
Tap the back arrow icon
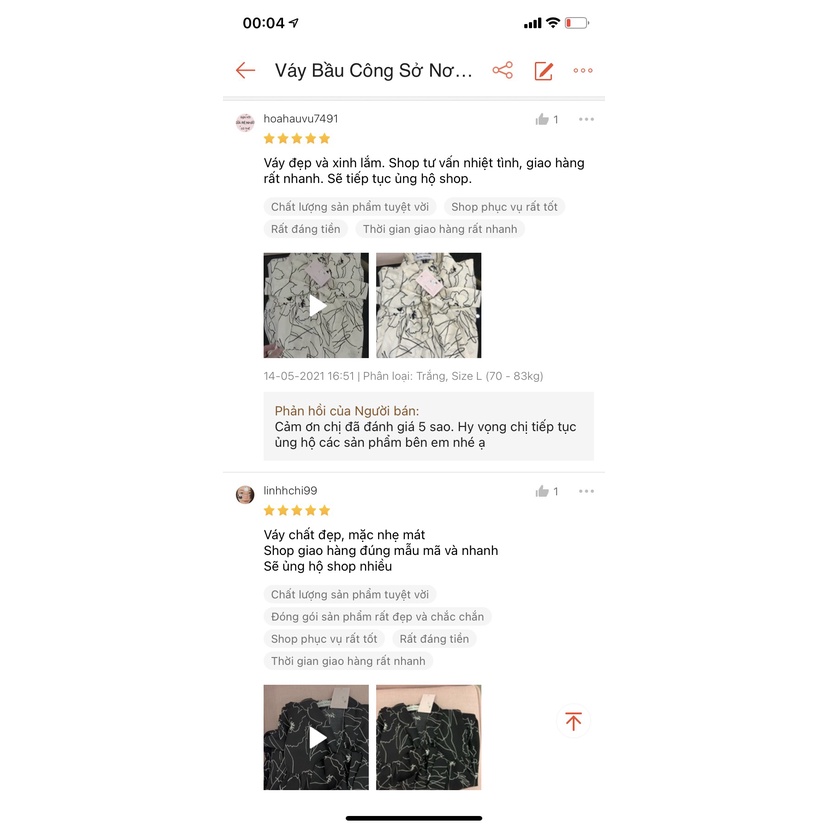coord(246,70)
